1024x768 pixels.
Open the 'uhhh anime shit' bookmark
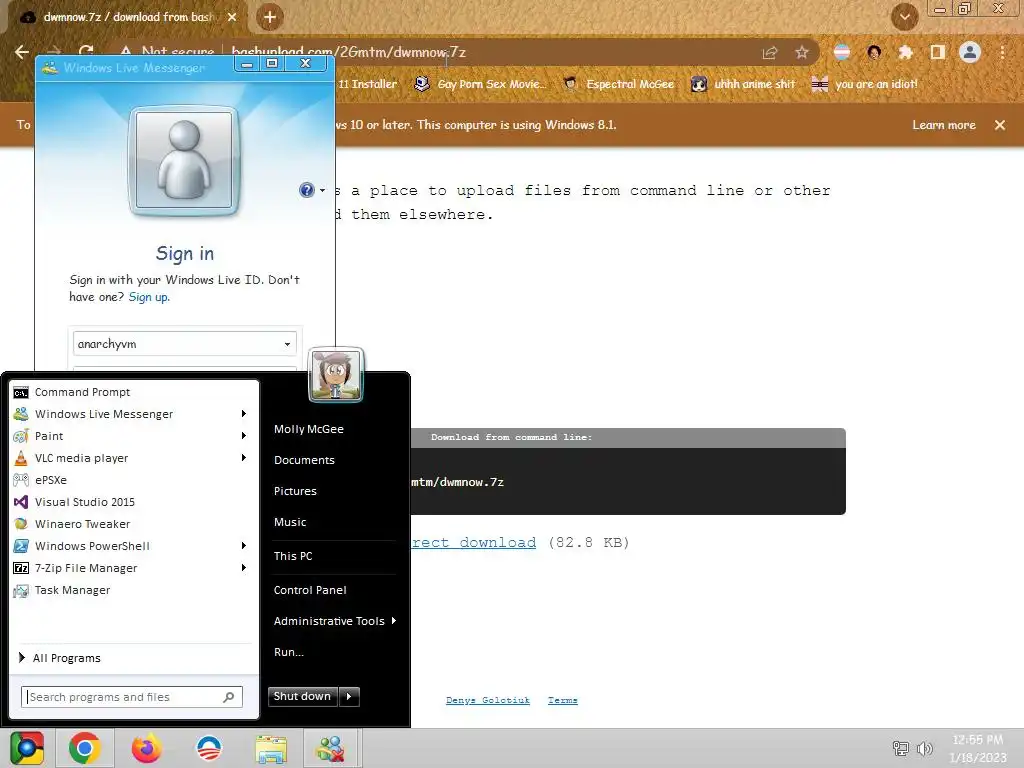(743, 84)
